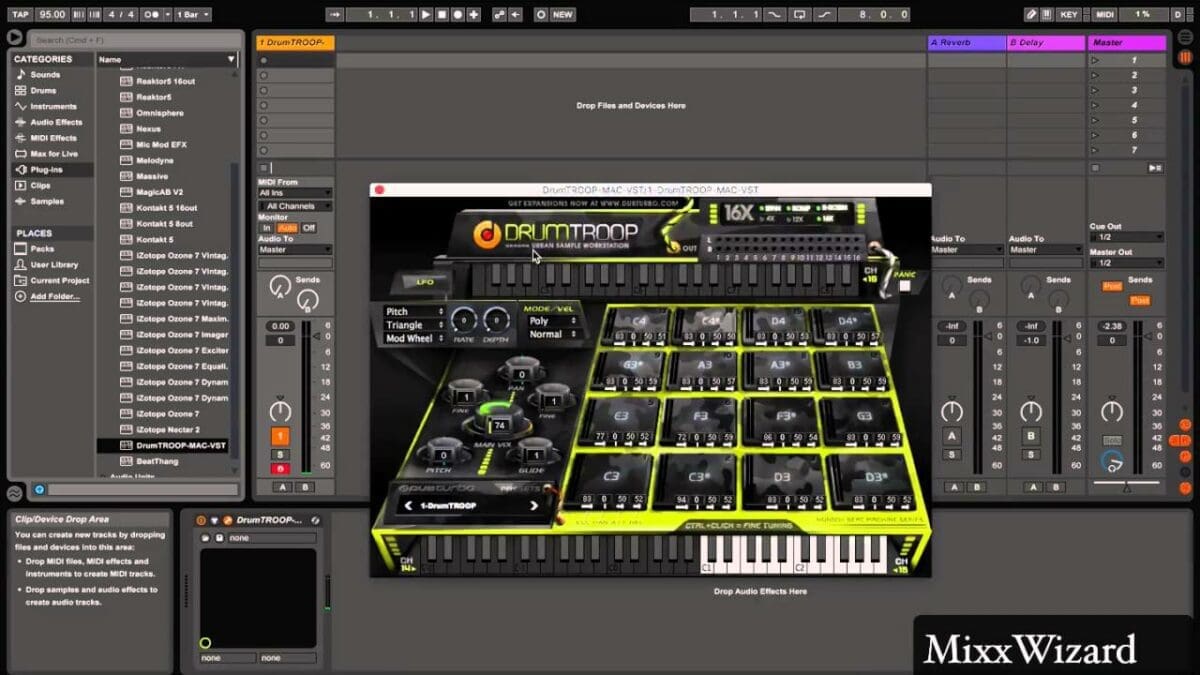Select Omnisphere plug-in in list

[160, 113]
